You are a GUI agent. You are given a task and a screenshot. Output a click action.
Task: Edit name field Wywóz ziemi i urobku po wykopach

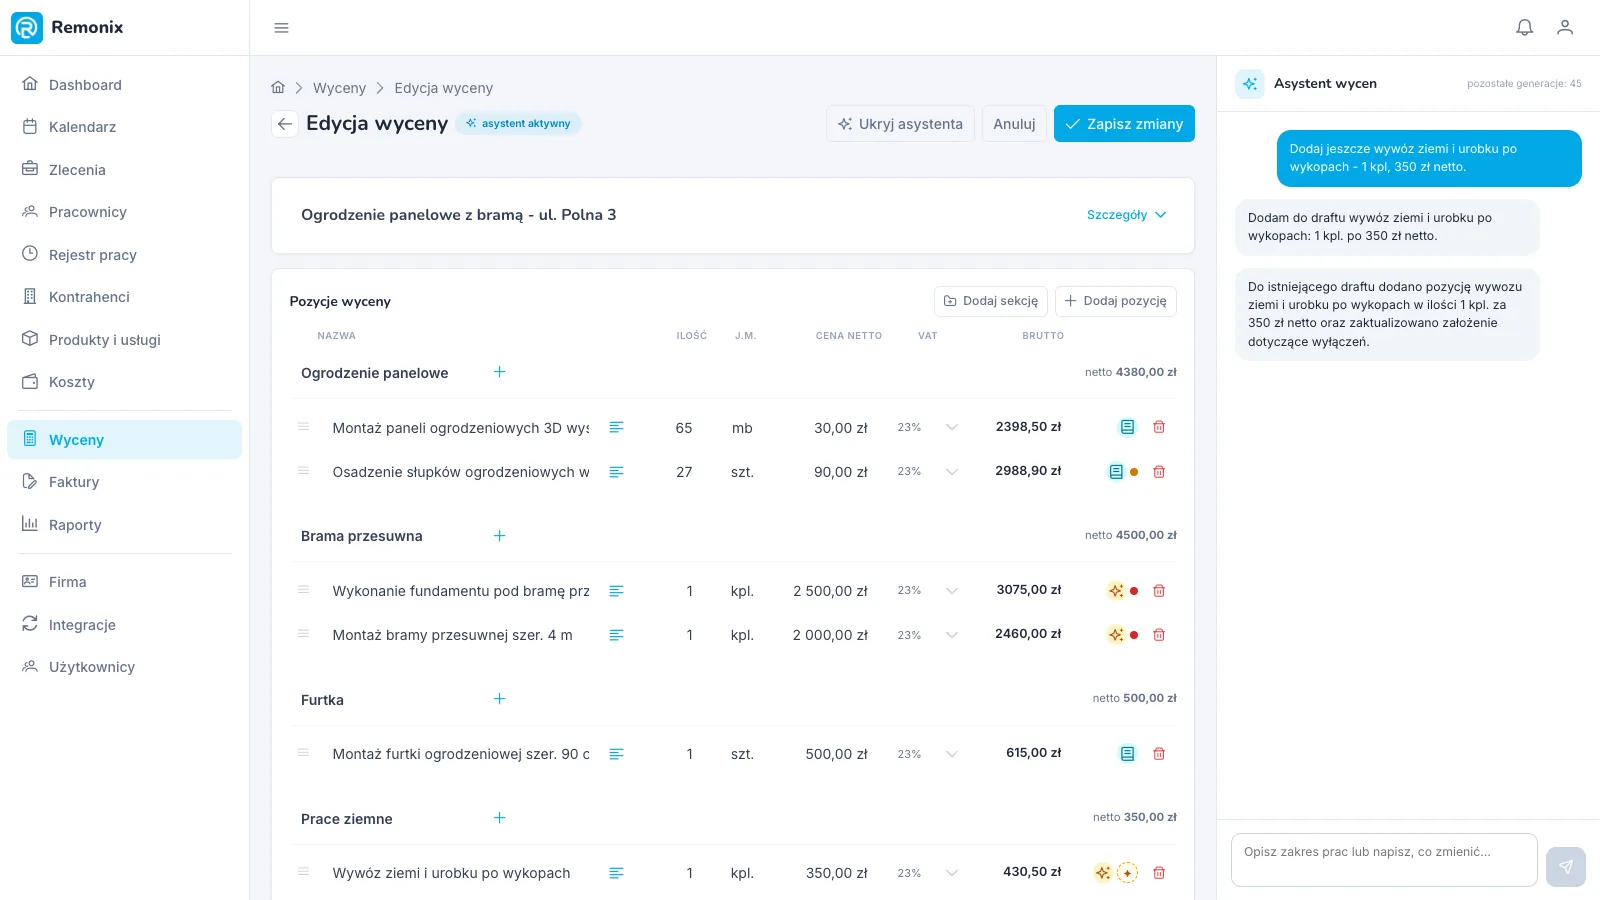[x=460, y=873]
